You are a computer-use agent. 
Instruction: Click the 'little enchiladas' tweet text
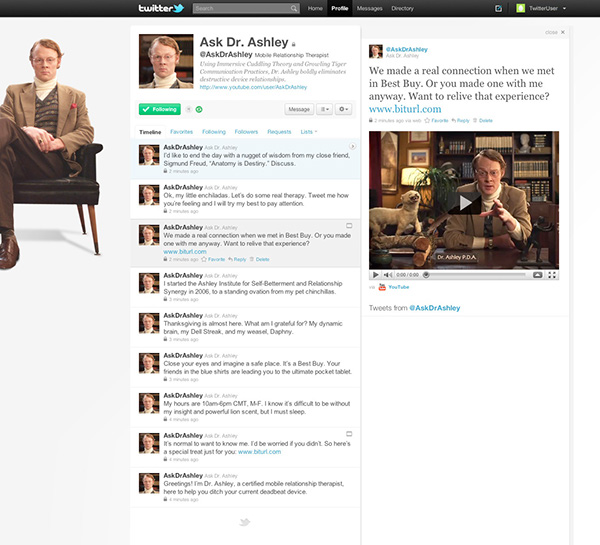tap(256, 199)
